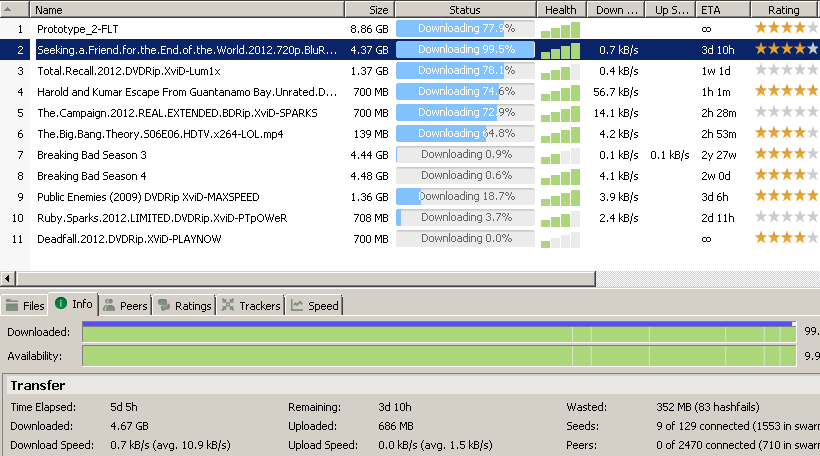Select Seeking.a.Friend.for.the.End.of.the.World torrent

pos(187,50)
